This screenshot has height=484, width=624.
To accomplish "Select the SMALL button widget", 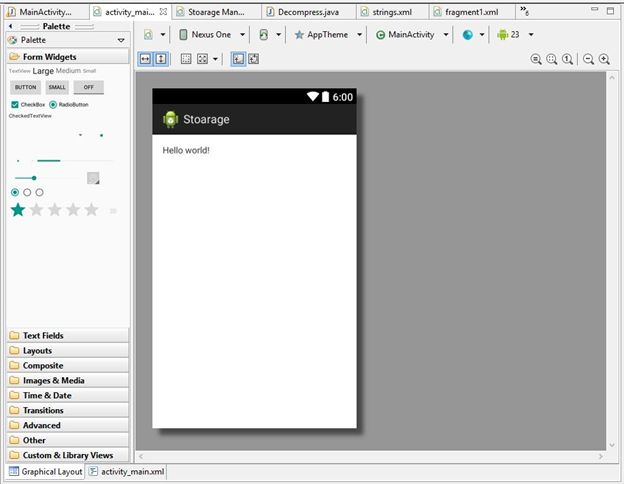I will [x=57, y=87].
